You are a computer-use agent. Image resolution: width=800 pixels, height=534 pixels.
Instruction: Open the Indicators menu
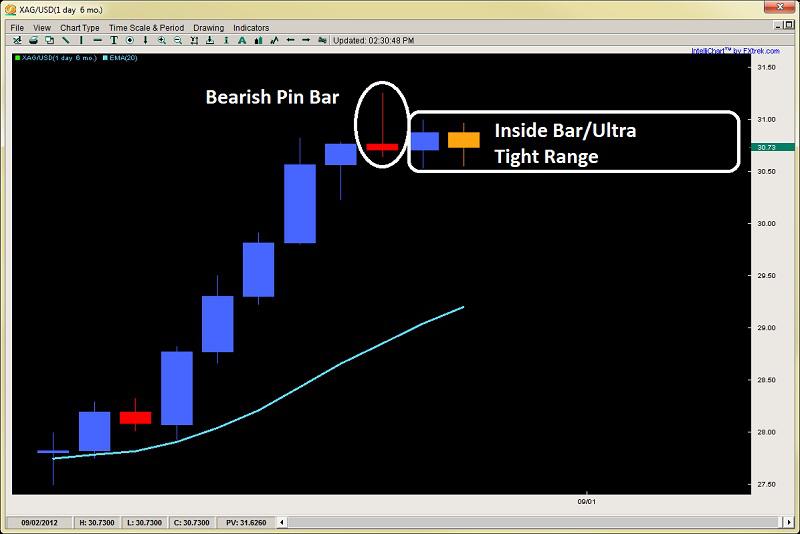click(251, 28)
